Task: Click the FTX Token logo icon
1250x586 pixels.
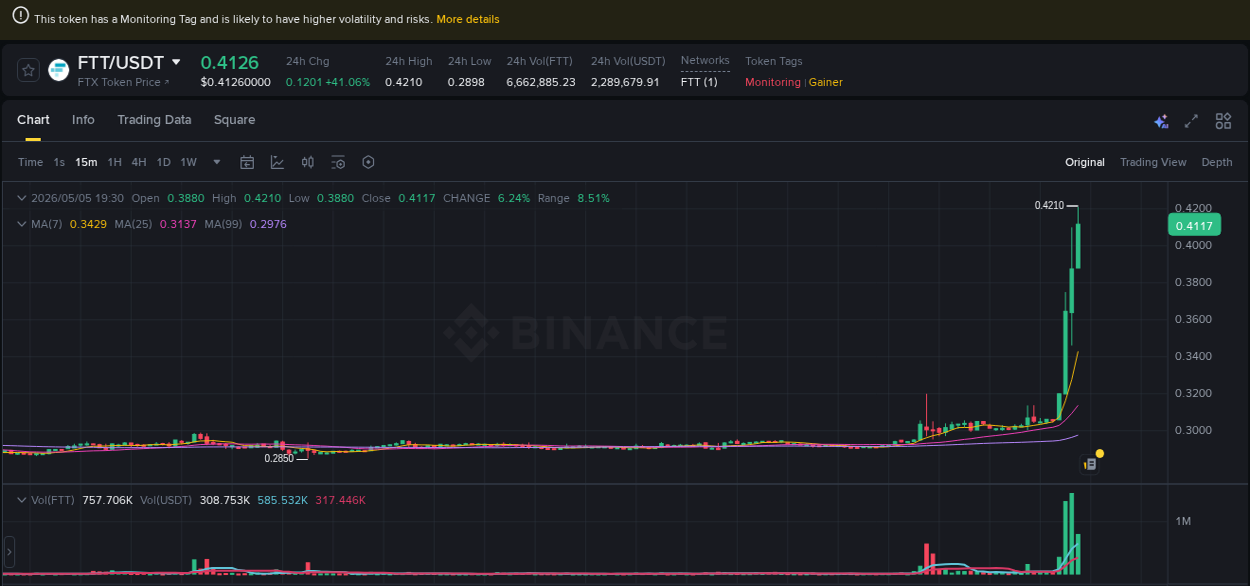Action: 59,70
